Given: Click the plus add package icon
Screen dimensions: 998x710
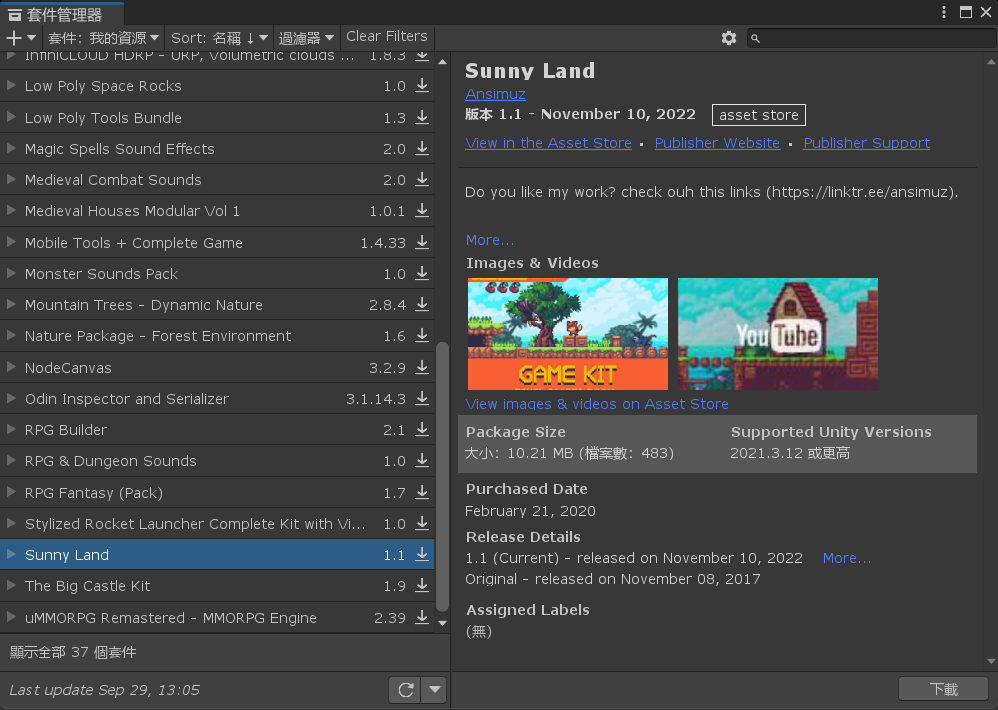Looking at the screenshot, I should pos(13,38).
